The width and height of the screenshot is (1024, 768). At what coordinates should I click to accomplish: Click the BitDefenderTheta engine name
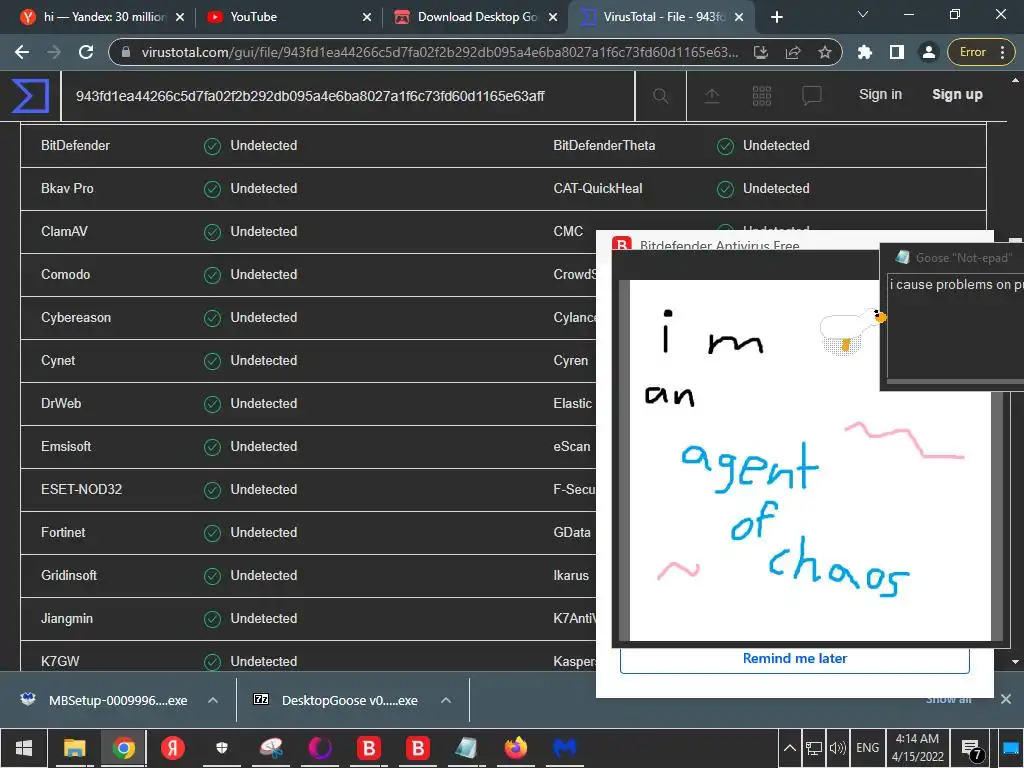(x=604, y=146)
